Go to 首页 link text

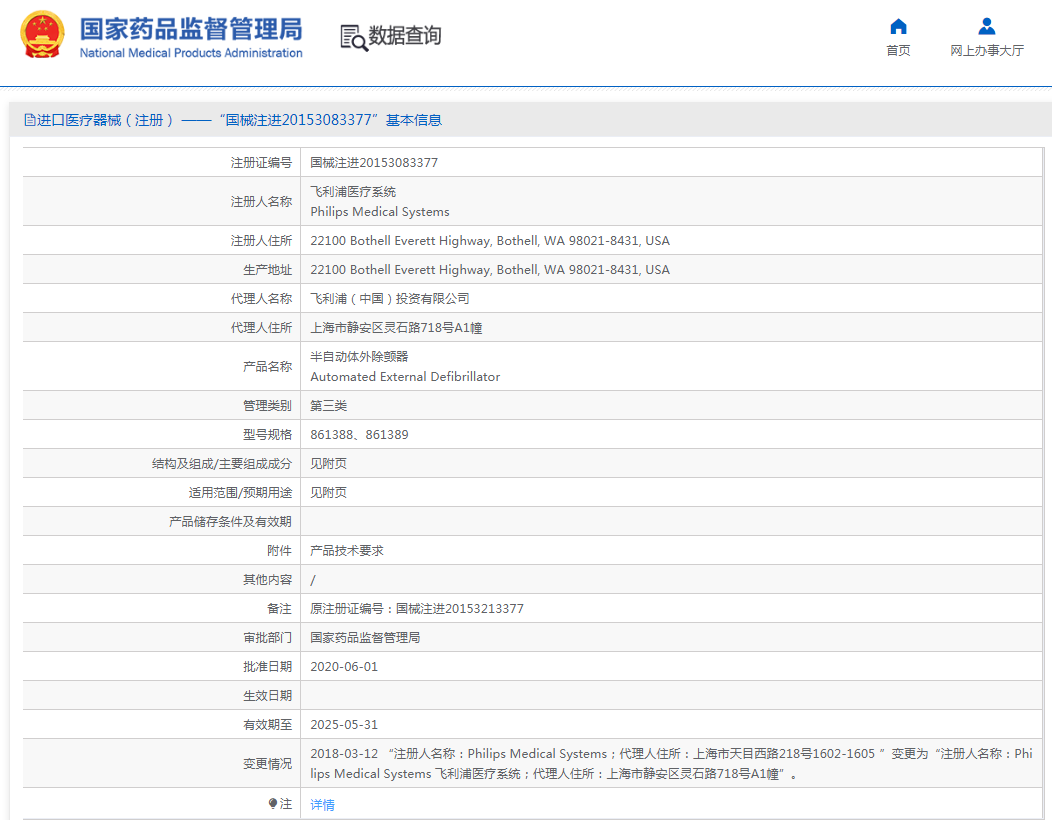click(x=898, y=50)
